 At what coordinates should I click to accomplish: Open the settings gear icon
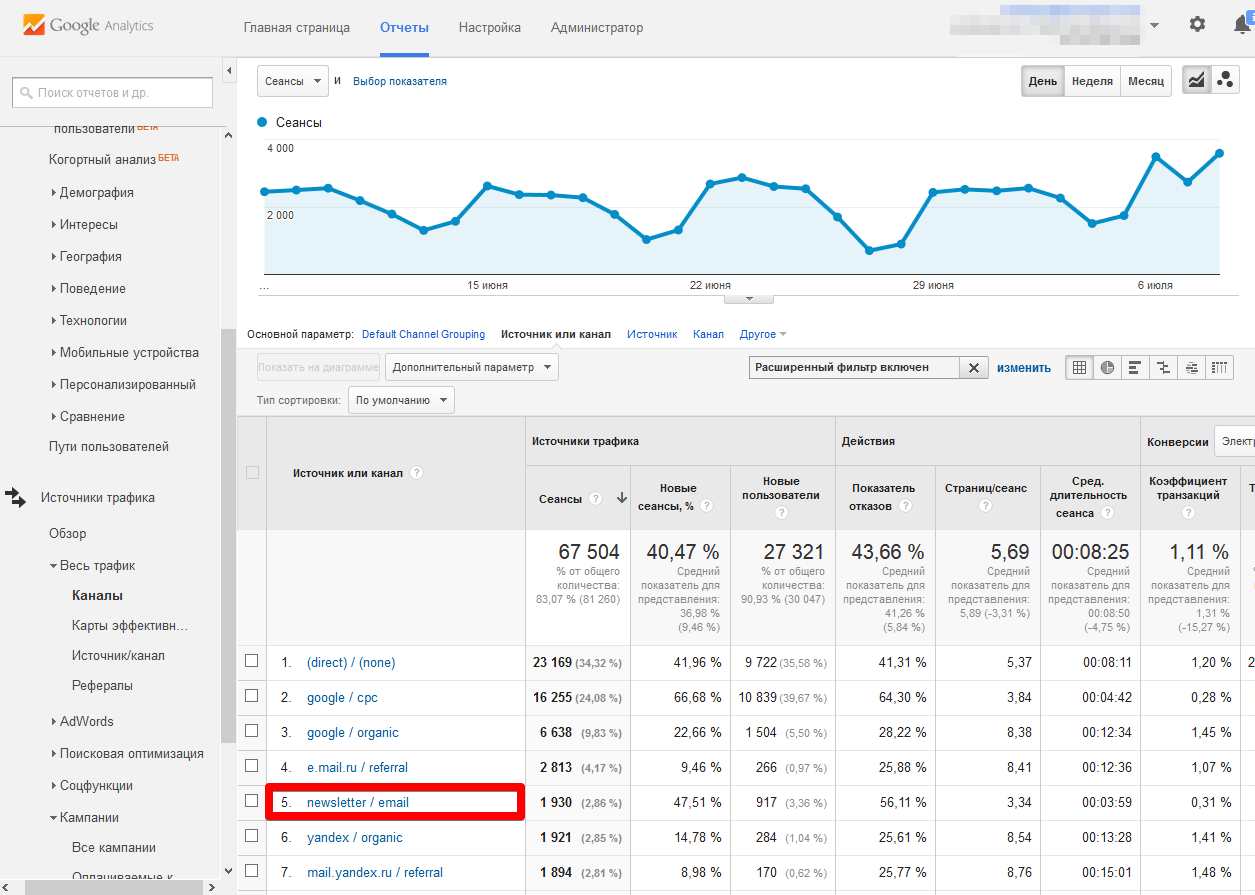click(x=1197, y=25)
